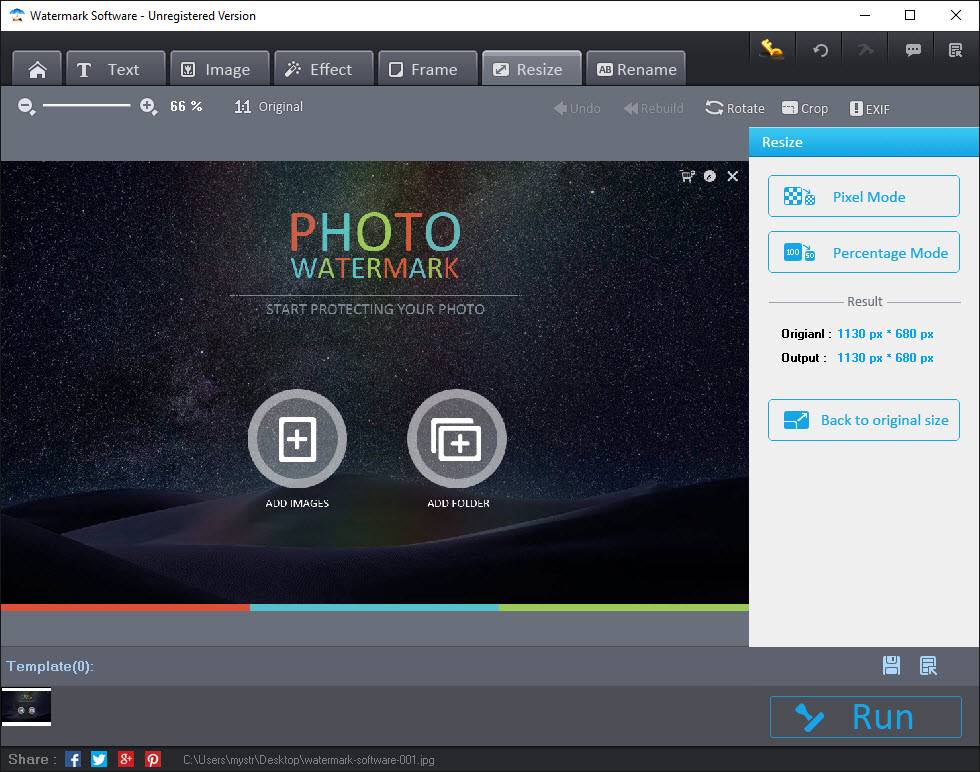Share on Pinterest icon

point(153,759)
